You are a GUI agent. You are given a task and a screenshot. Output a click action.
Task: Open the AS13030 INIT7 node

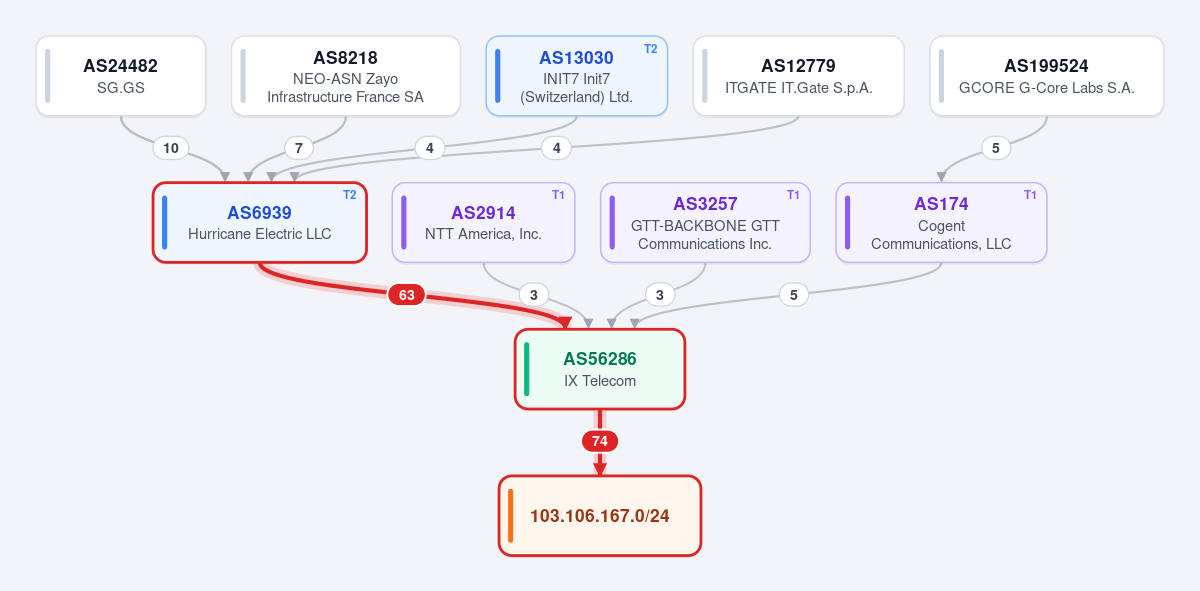coord(577,76)
